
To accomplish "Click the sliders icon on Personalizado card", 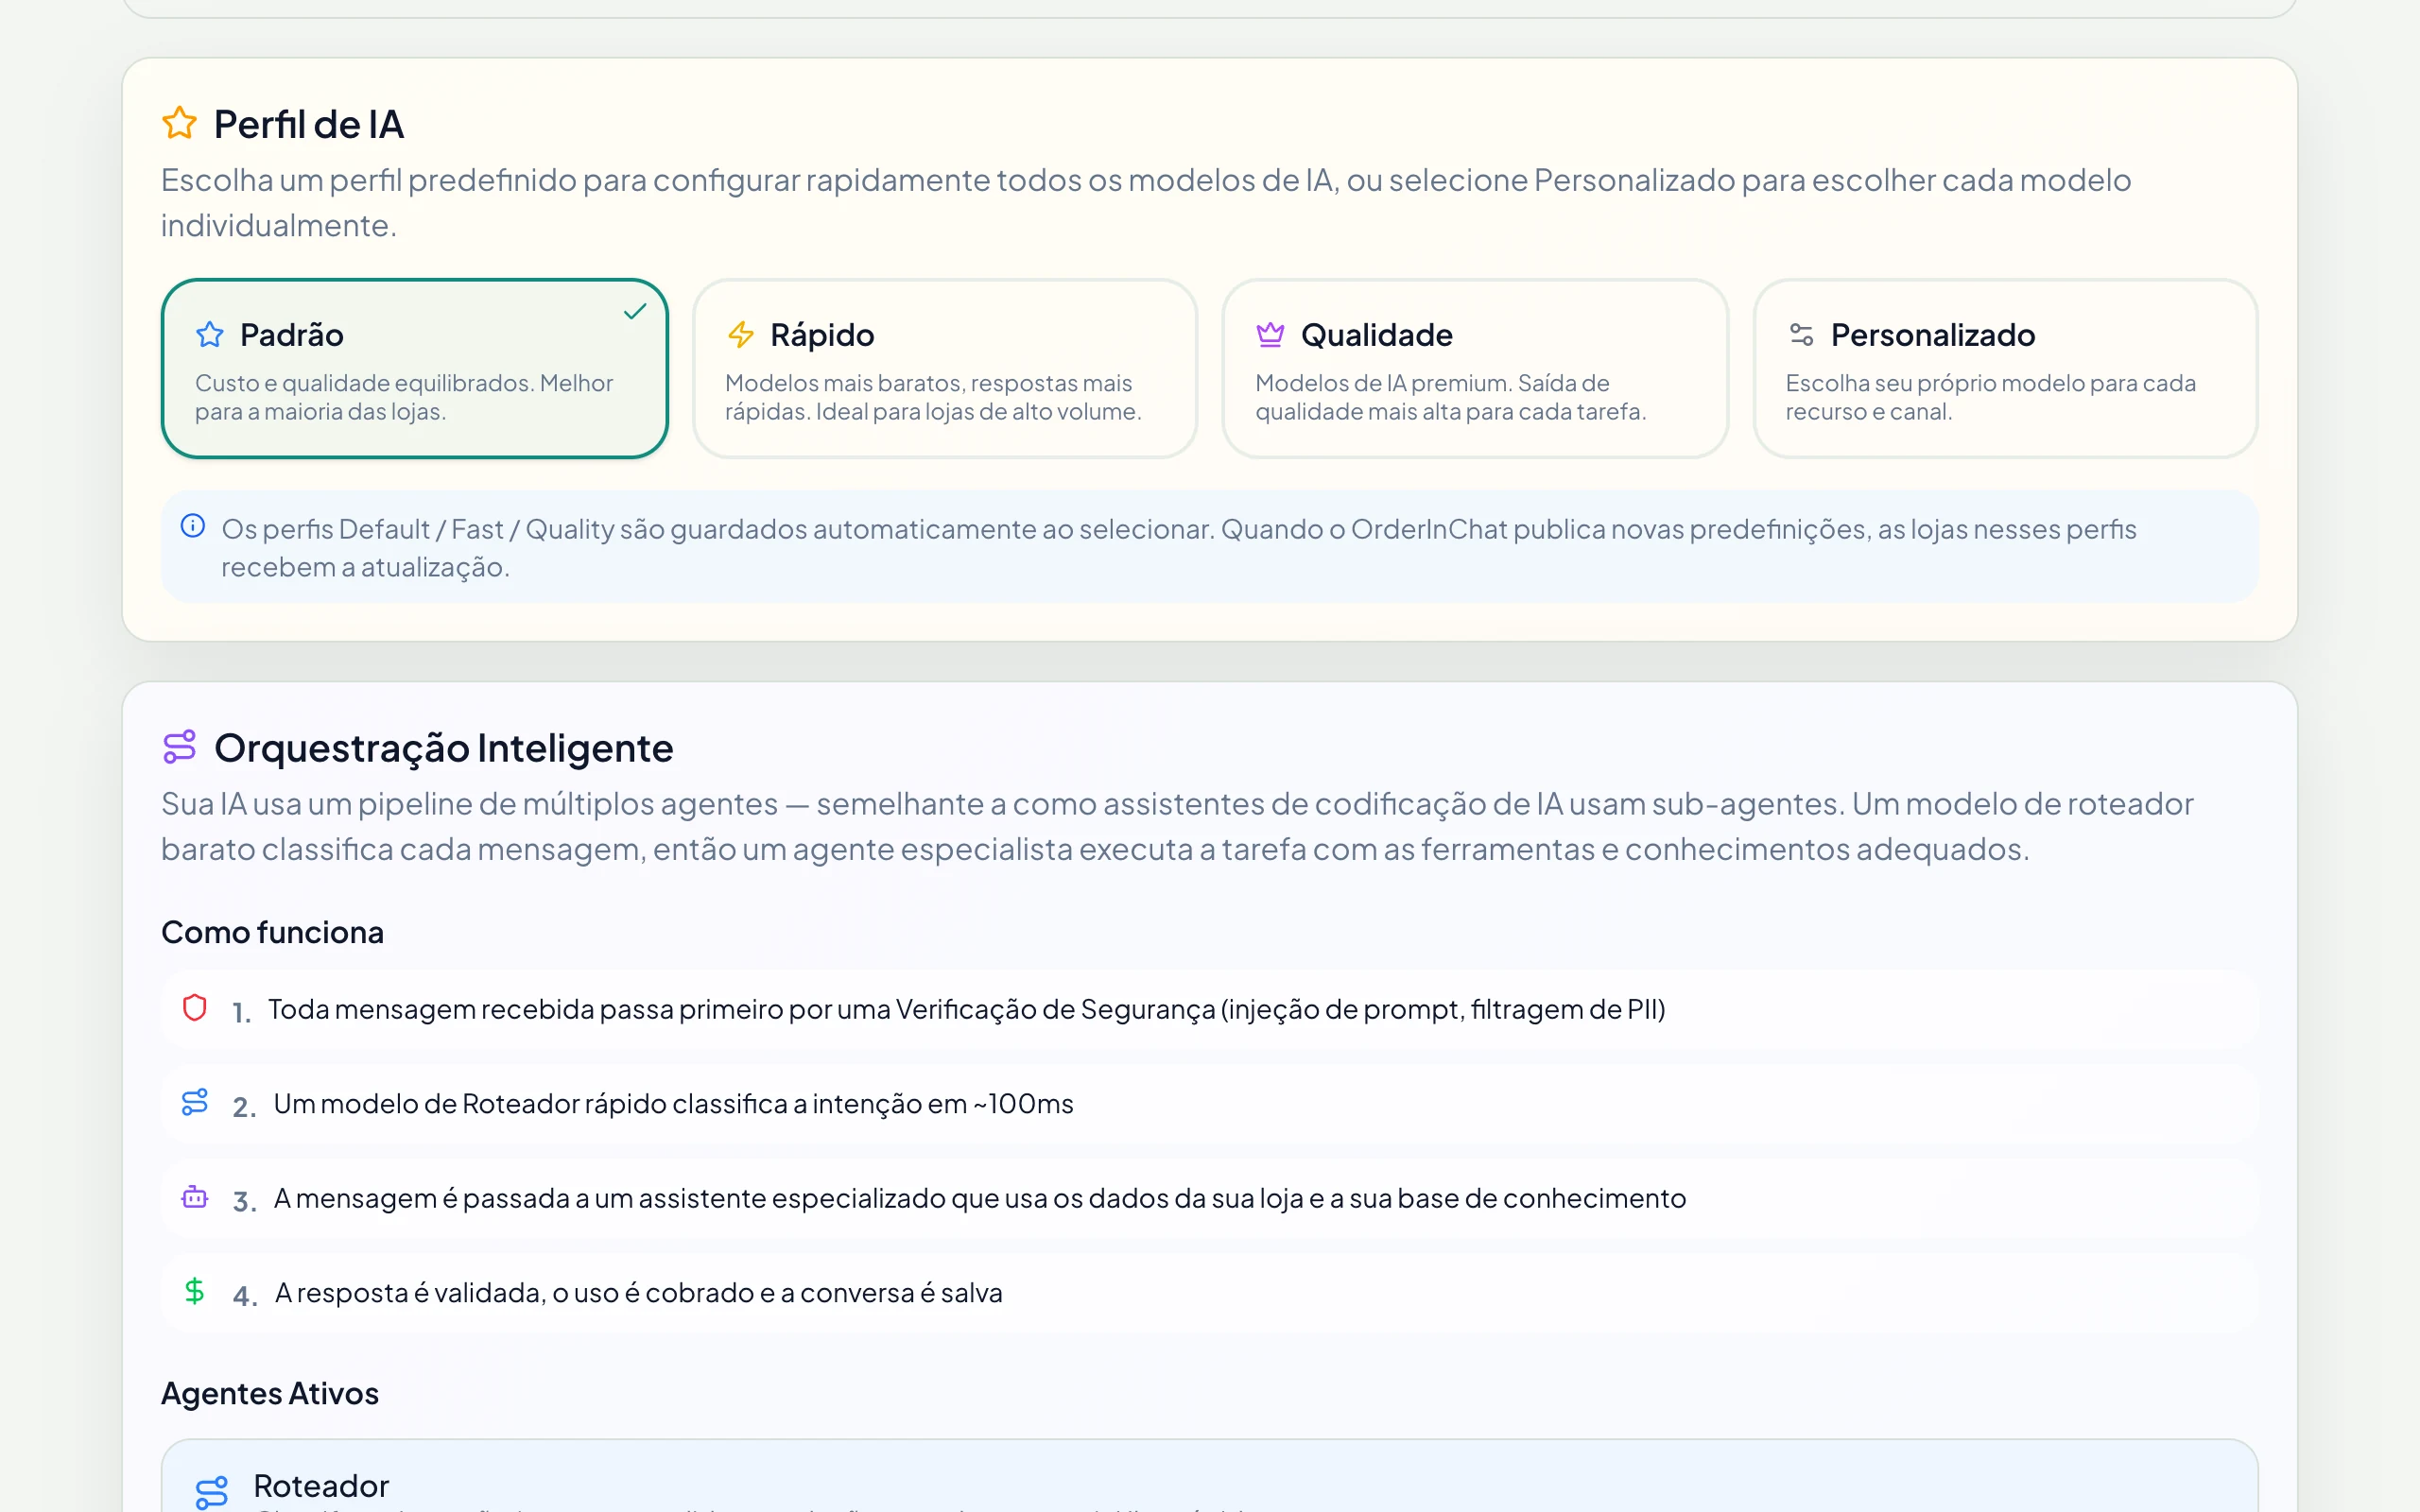I will [1801, 334].
